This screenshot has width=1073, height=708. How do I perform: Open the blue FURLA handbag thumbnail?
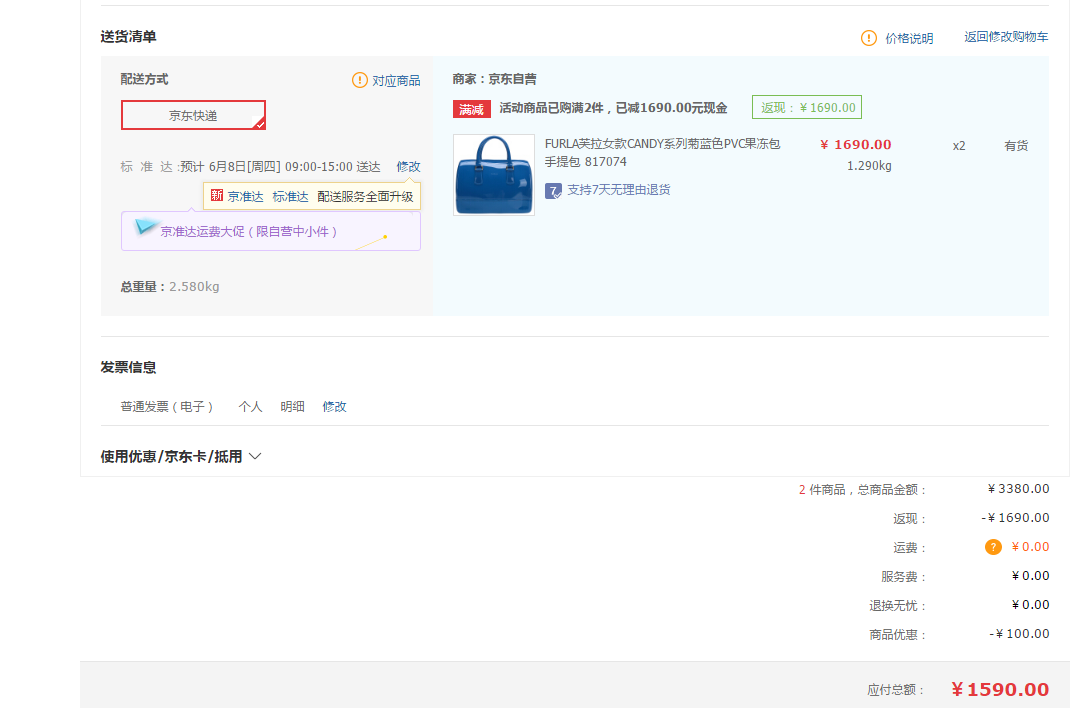click(493, 175)
